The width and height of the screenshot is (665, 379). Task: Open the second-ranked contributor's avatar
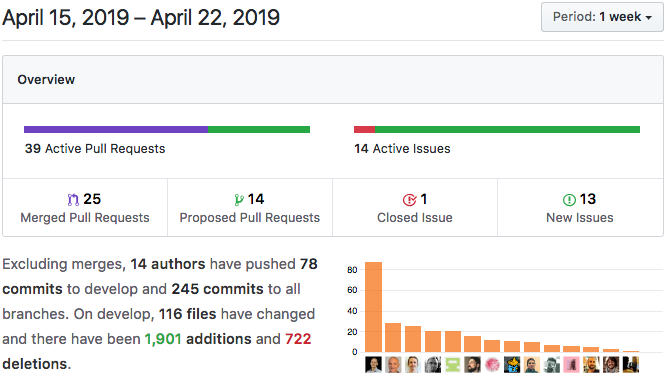tap(393, 365)
